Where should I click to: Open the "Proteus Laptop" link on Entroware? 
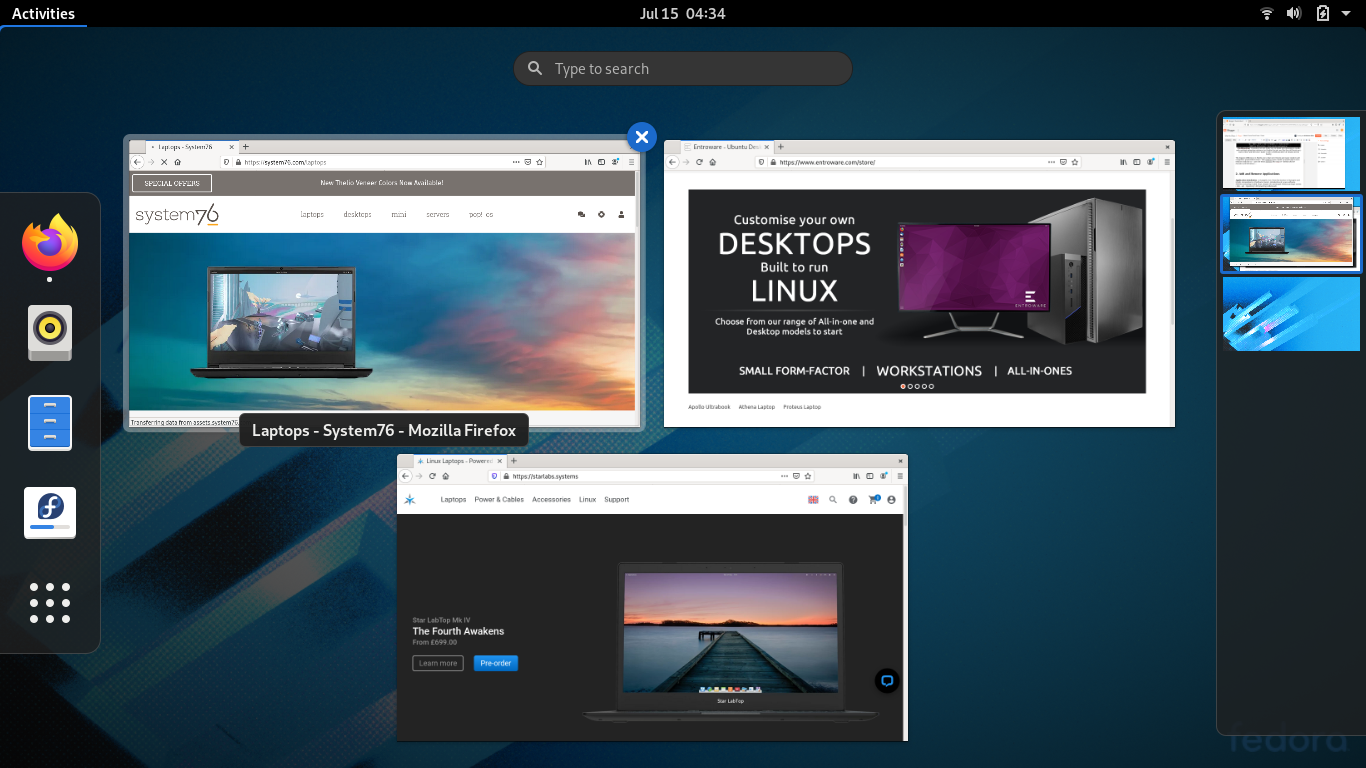803,407
